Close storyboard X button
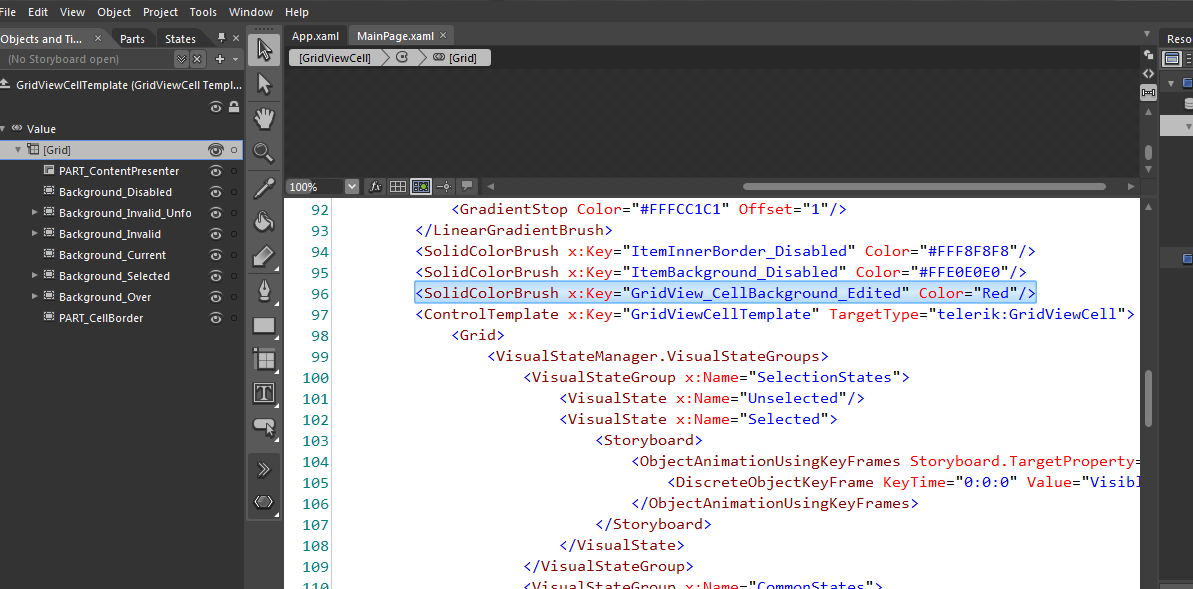Image resolution: width=1193 pixels, height=589 pixels. coord(197,59)
